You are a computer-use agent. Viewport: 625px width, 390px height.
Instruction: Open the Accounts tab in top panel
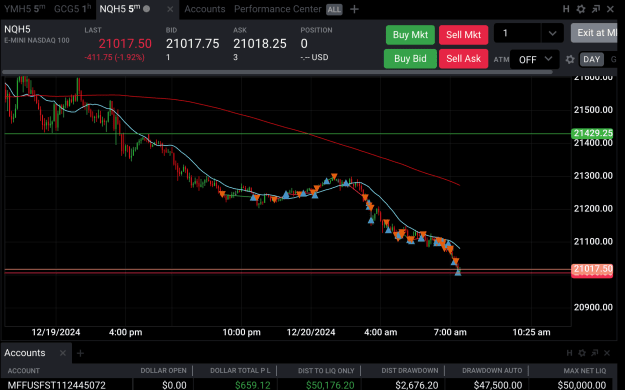pyautogui.click(x=204, y=9)
